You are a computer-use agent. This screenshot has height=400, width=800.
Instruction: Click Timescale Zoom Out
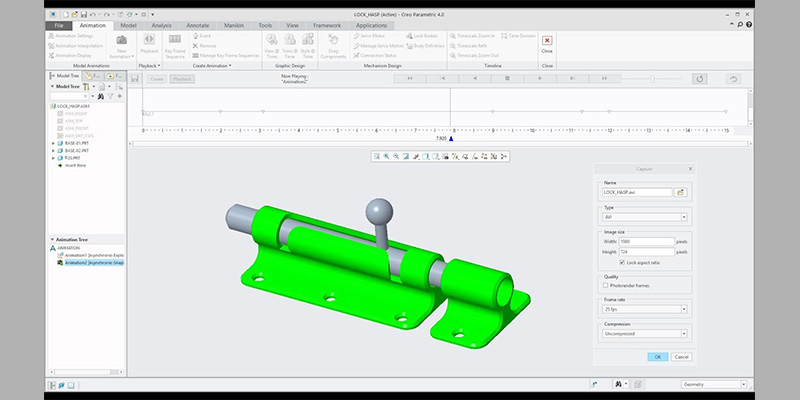pos(473,55)
